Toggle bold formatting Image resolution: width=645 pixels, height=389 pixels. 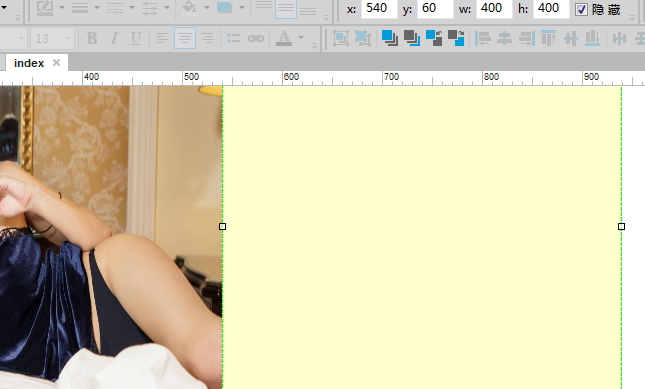[x=92, y=38]
